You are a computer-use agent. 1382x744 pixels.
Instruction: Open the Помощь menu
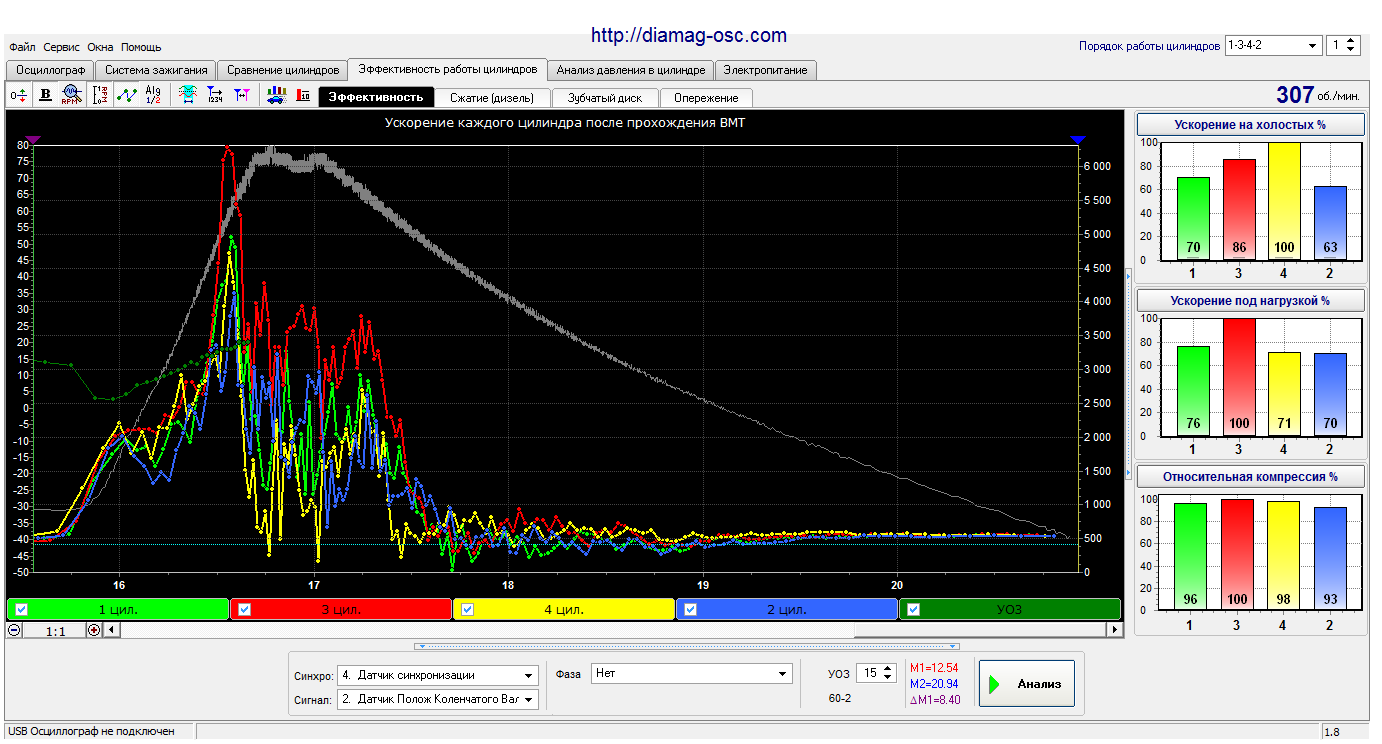(x=141, y=47)
